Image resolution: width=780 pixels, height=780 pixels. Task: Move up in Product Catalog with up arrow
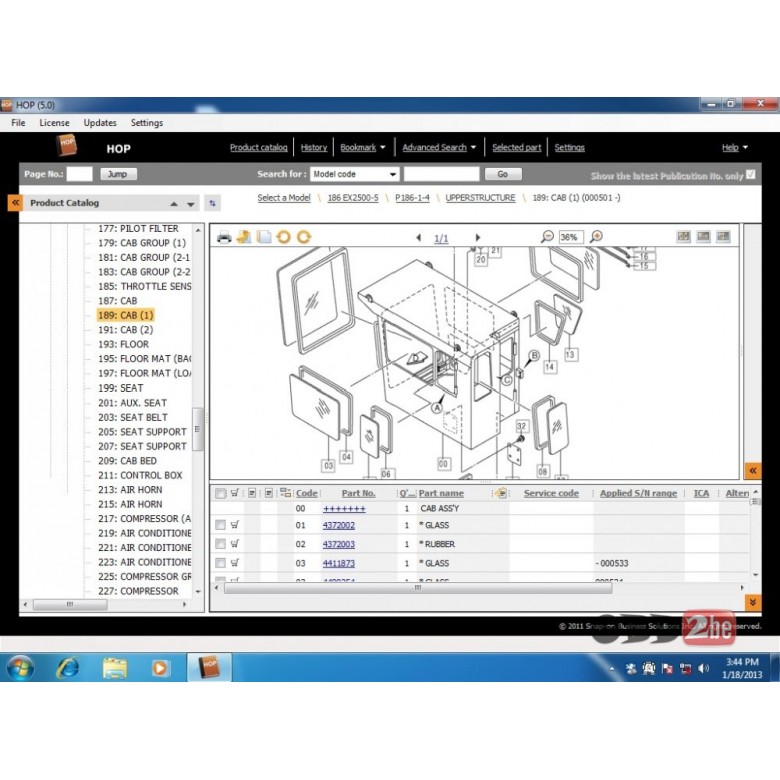(174, 204)
